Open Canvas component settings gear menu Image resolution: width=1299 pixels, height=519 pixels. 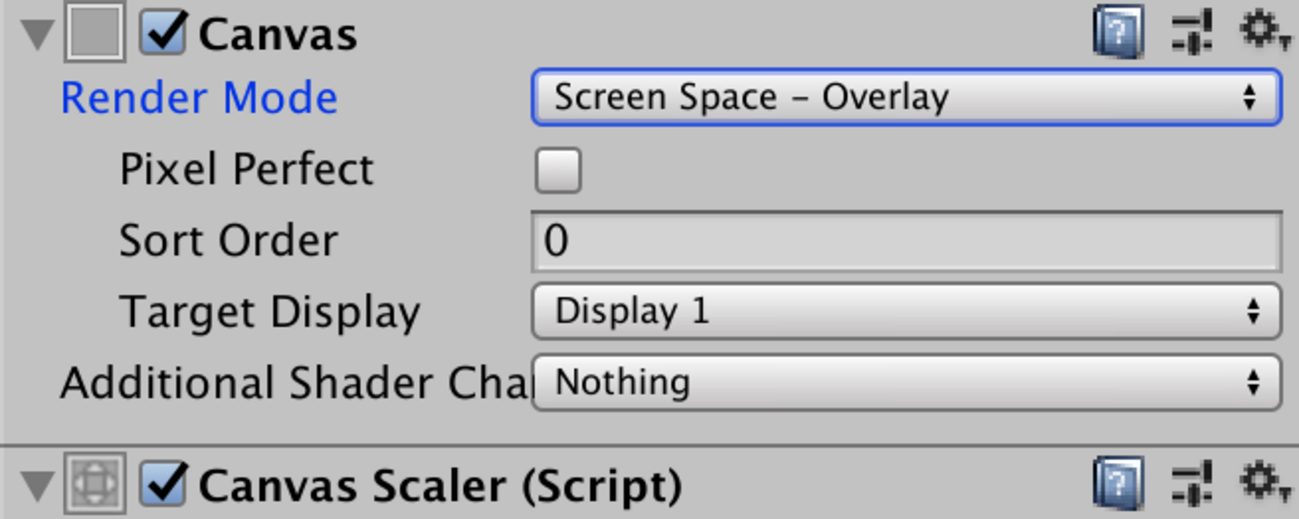[1265, 31]
